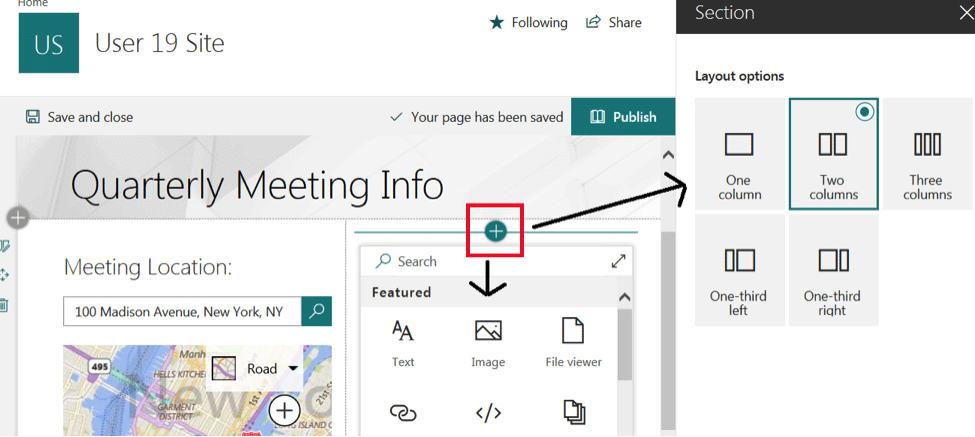Select the Three columns layout
This screenshot has width=975, height=437.
pyautogui.click(x=927, y=154)
